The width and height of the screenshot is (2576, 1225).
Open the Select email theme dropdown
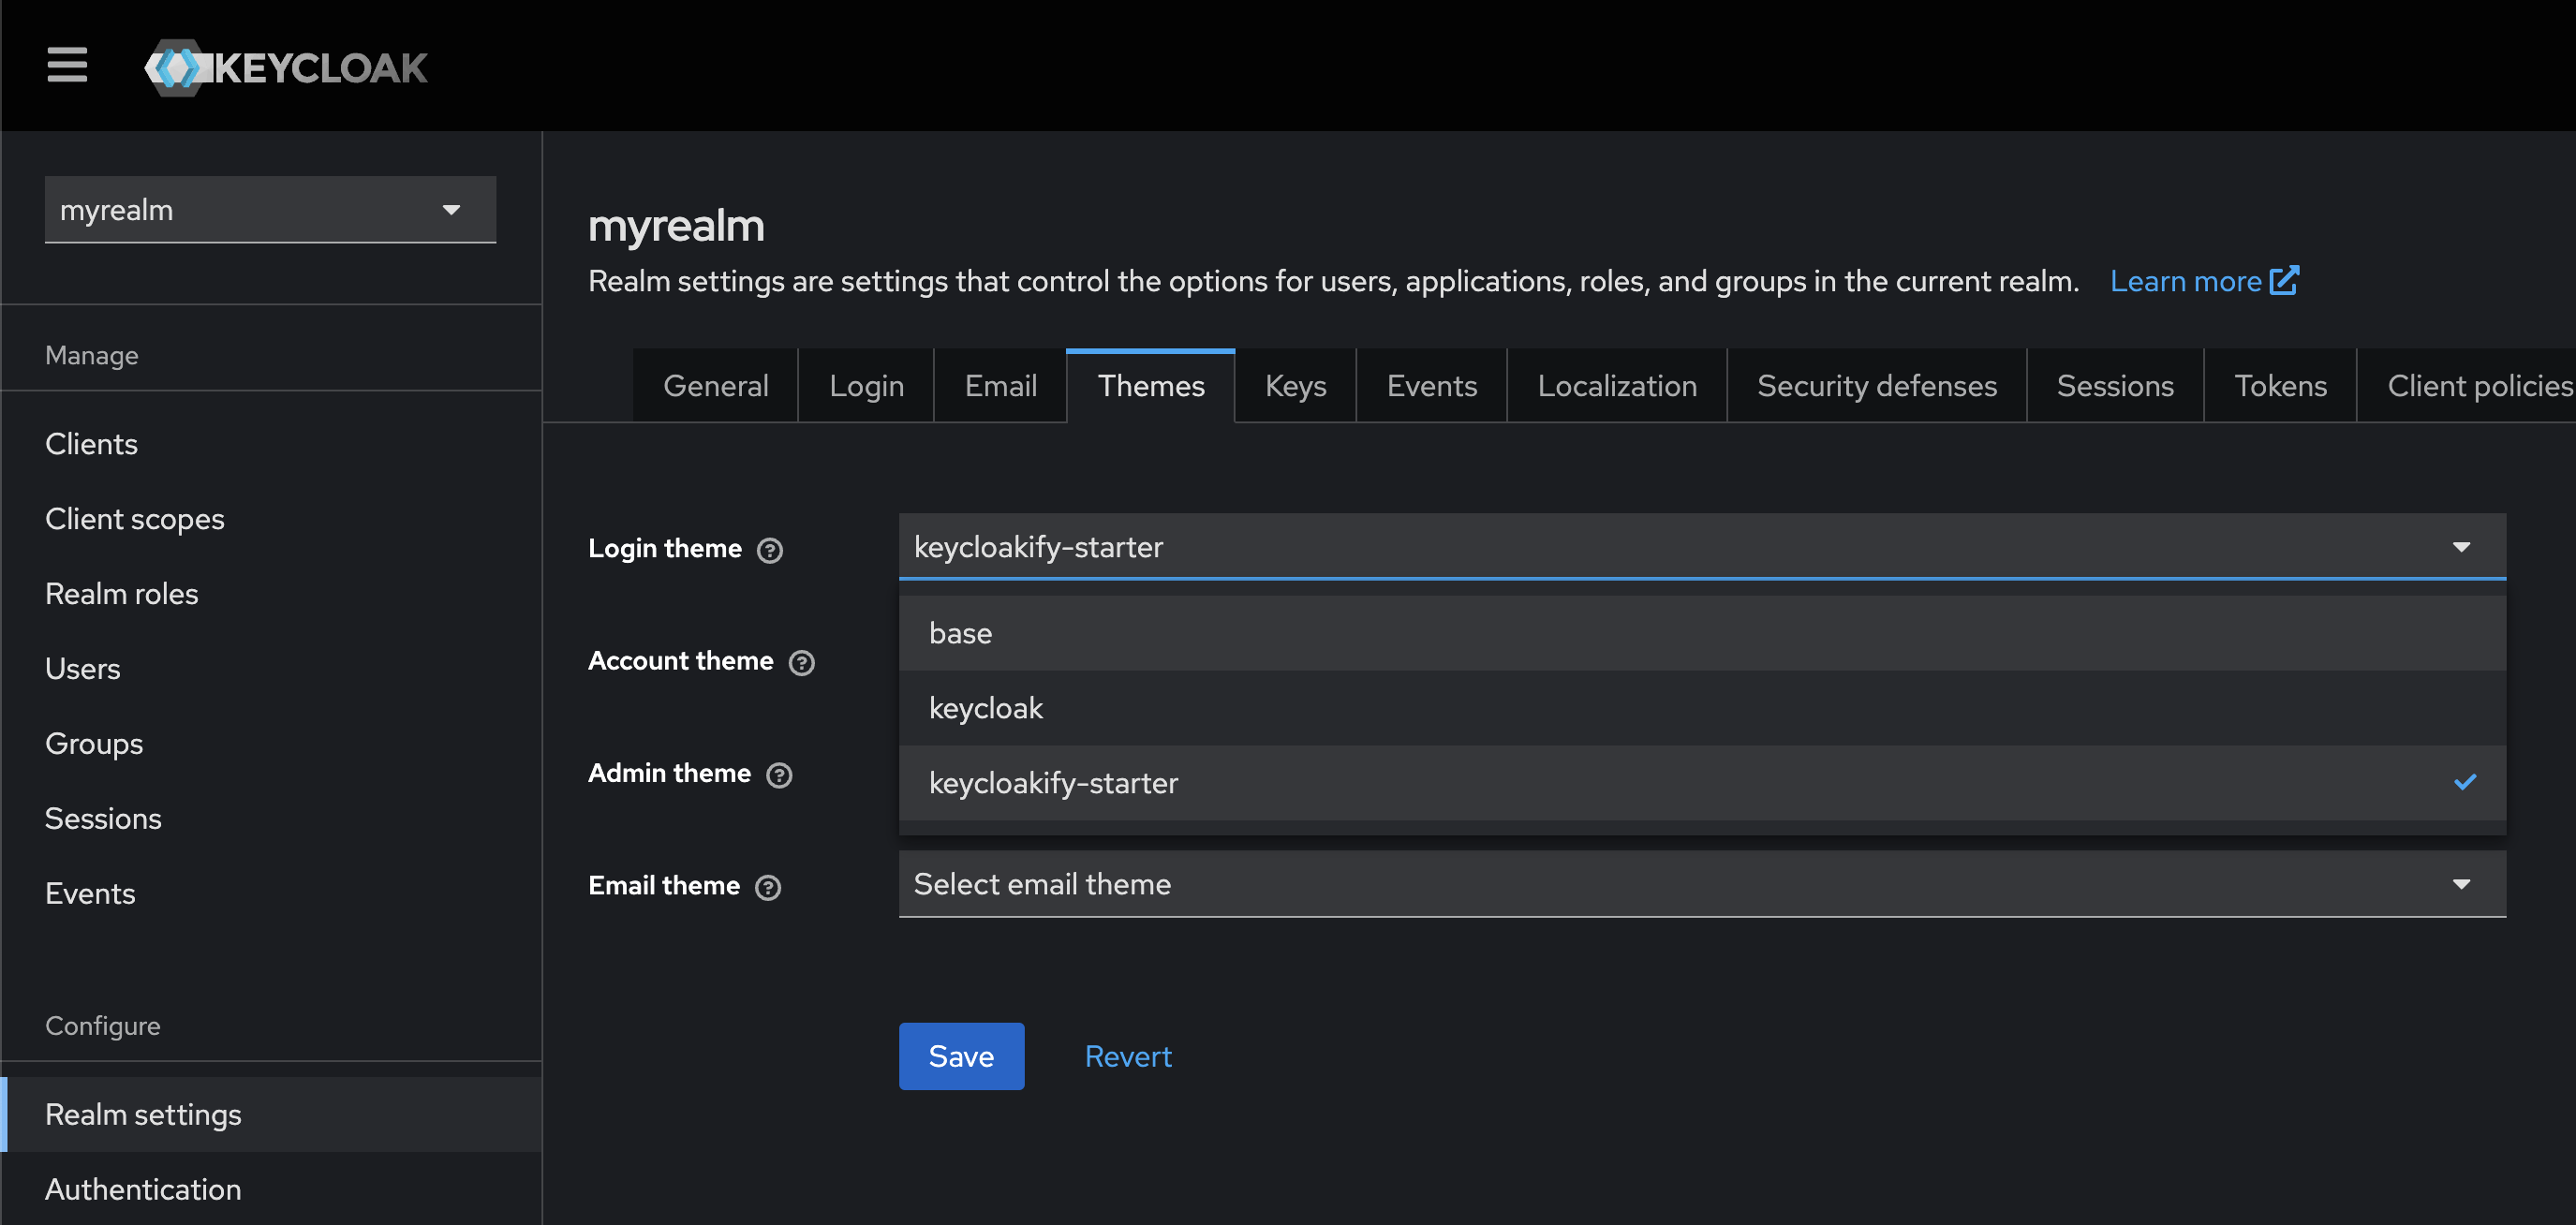1701,884
